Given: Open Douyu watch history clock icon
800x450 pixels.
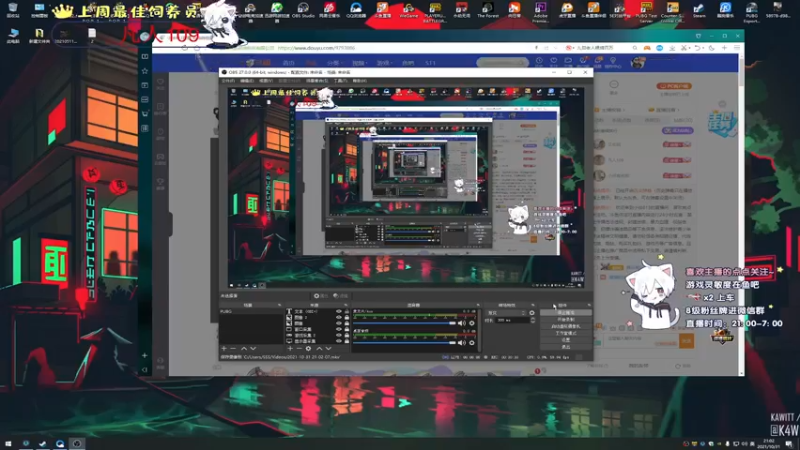Looking at the screenshot, I should [x=539, y=61].
